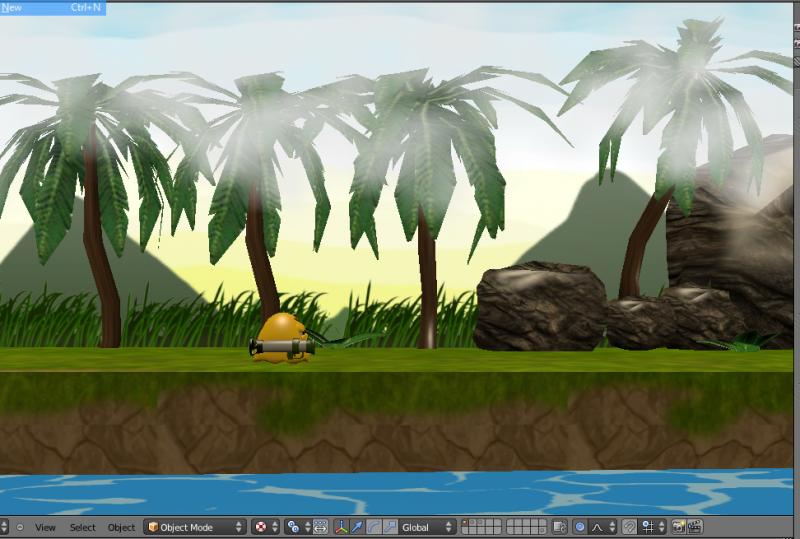Screen dimensions: 800x539
Task: Toggle the 3D manipulator axes widget
Action: pyautogui.click(x=341, y=527)
